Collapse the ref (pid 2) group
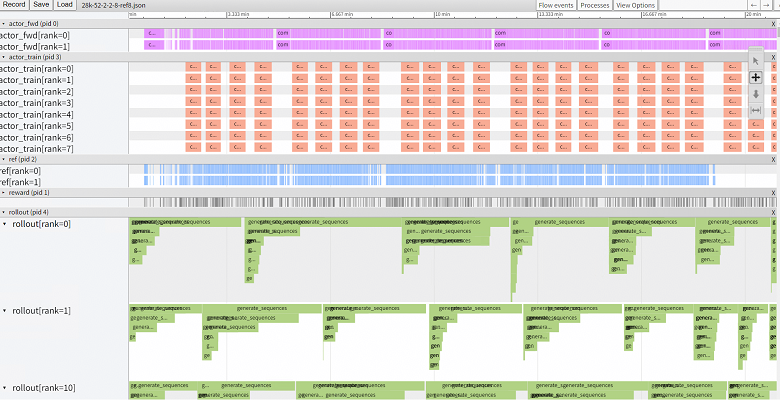The height and width of the screenshot is (400, 780). (x=4, y=159)
